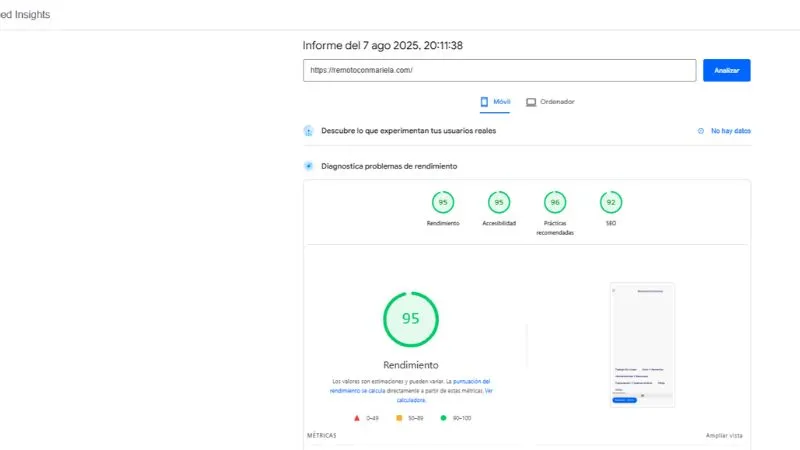The height and width of the screenshot is (450, 800).
Task: Click the laptop icon beside Ordenador
Action: [531, 102]
